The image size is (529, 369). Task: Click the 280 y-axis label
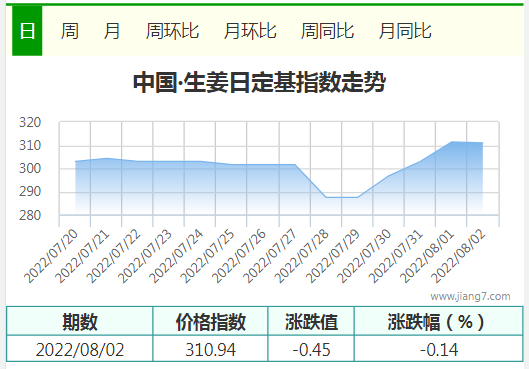[30, 215]
